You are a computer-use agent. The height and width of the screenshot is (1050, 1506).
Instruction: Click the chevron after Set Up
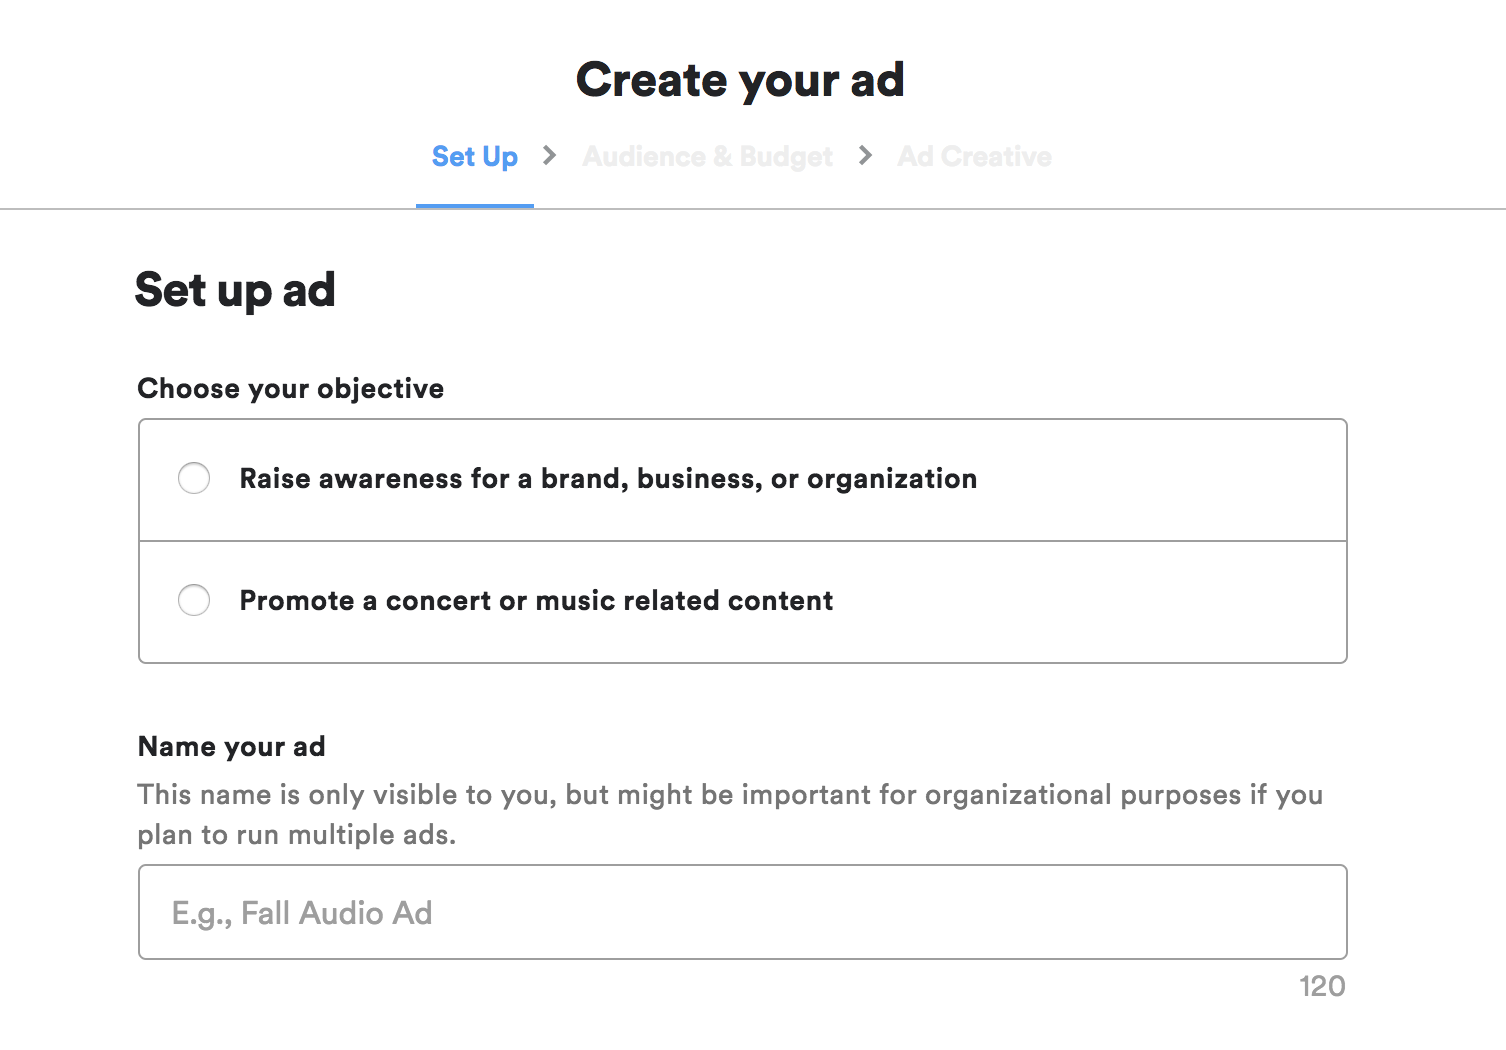pos(549,156)
